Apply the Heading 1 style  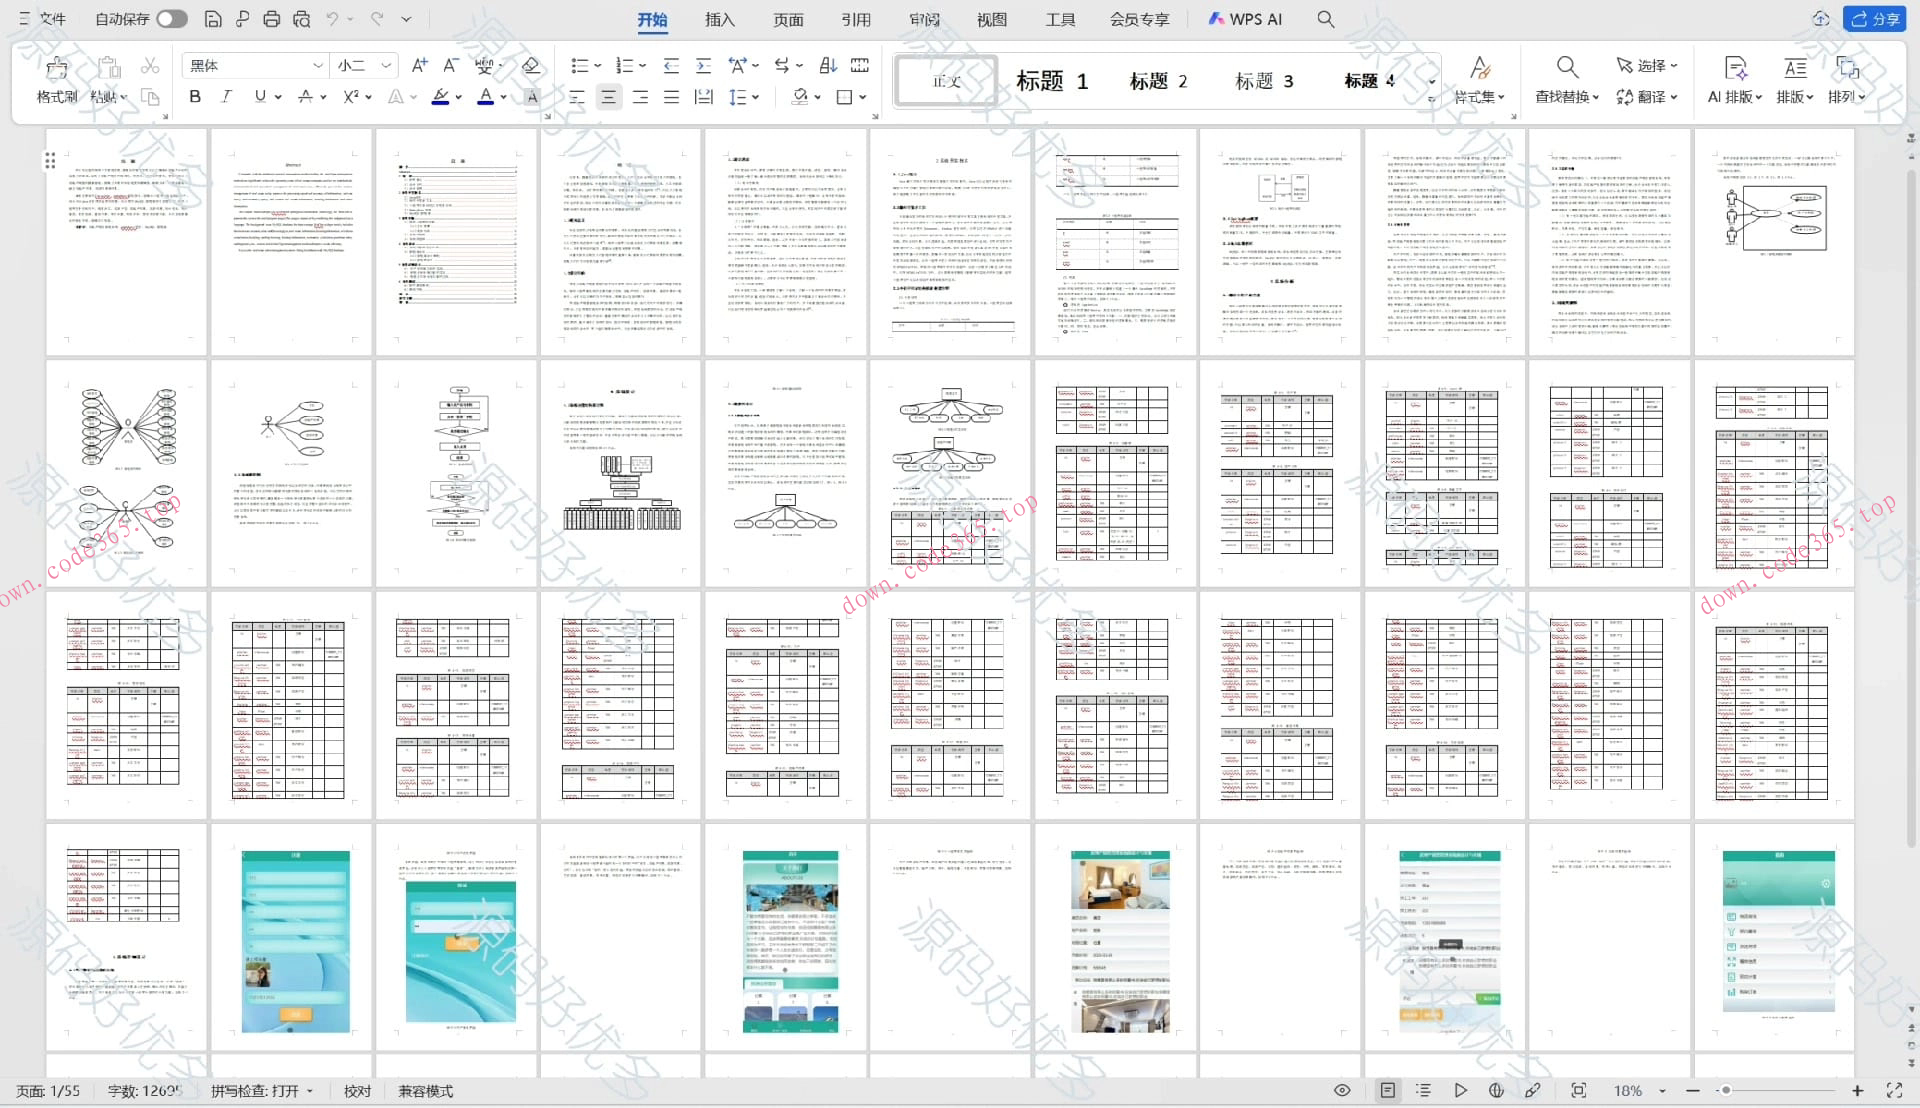point(1051,81)
